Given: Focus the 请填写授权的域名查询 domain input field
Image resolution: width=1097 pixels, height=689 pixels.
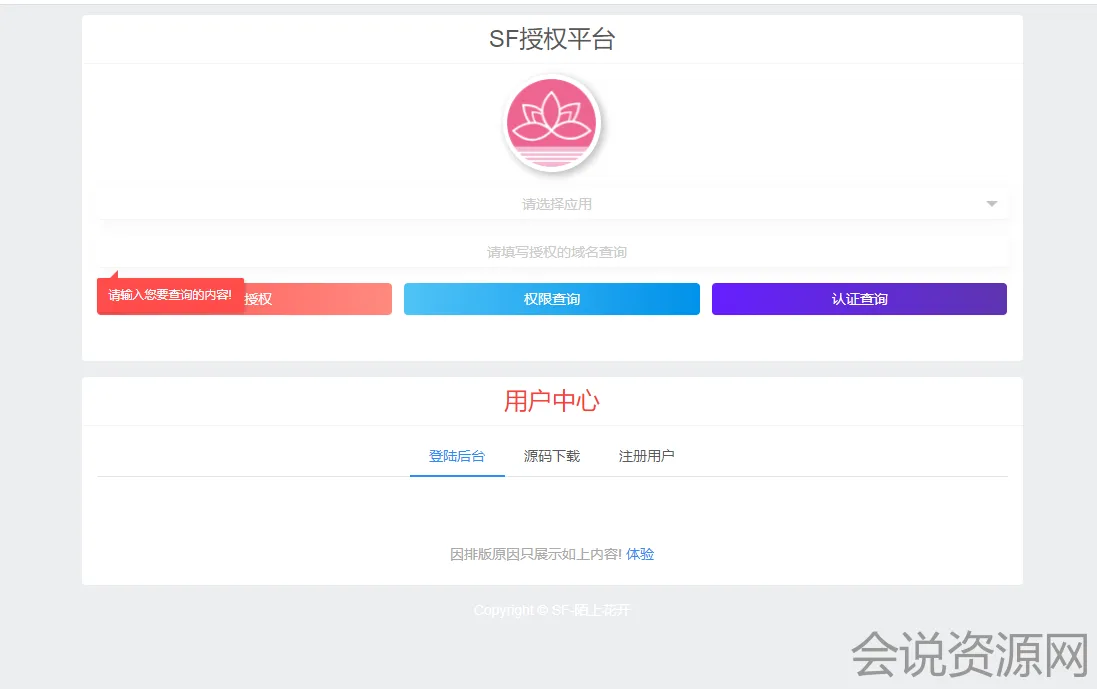Looking at the screenshot, I should click(x=555, y=252).
